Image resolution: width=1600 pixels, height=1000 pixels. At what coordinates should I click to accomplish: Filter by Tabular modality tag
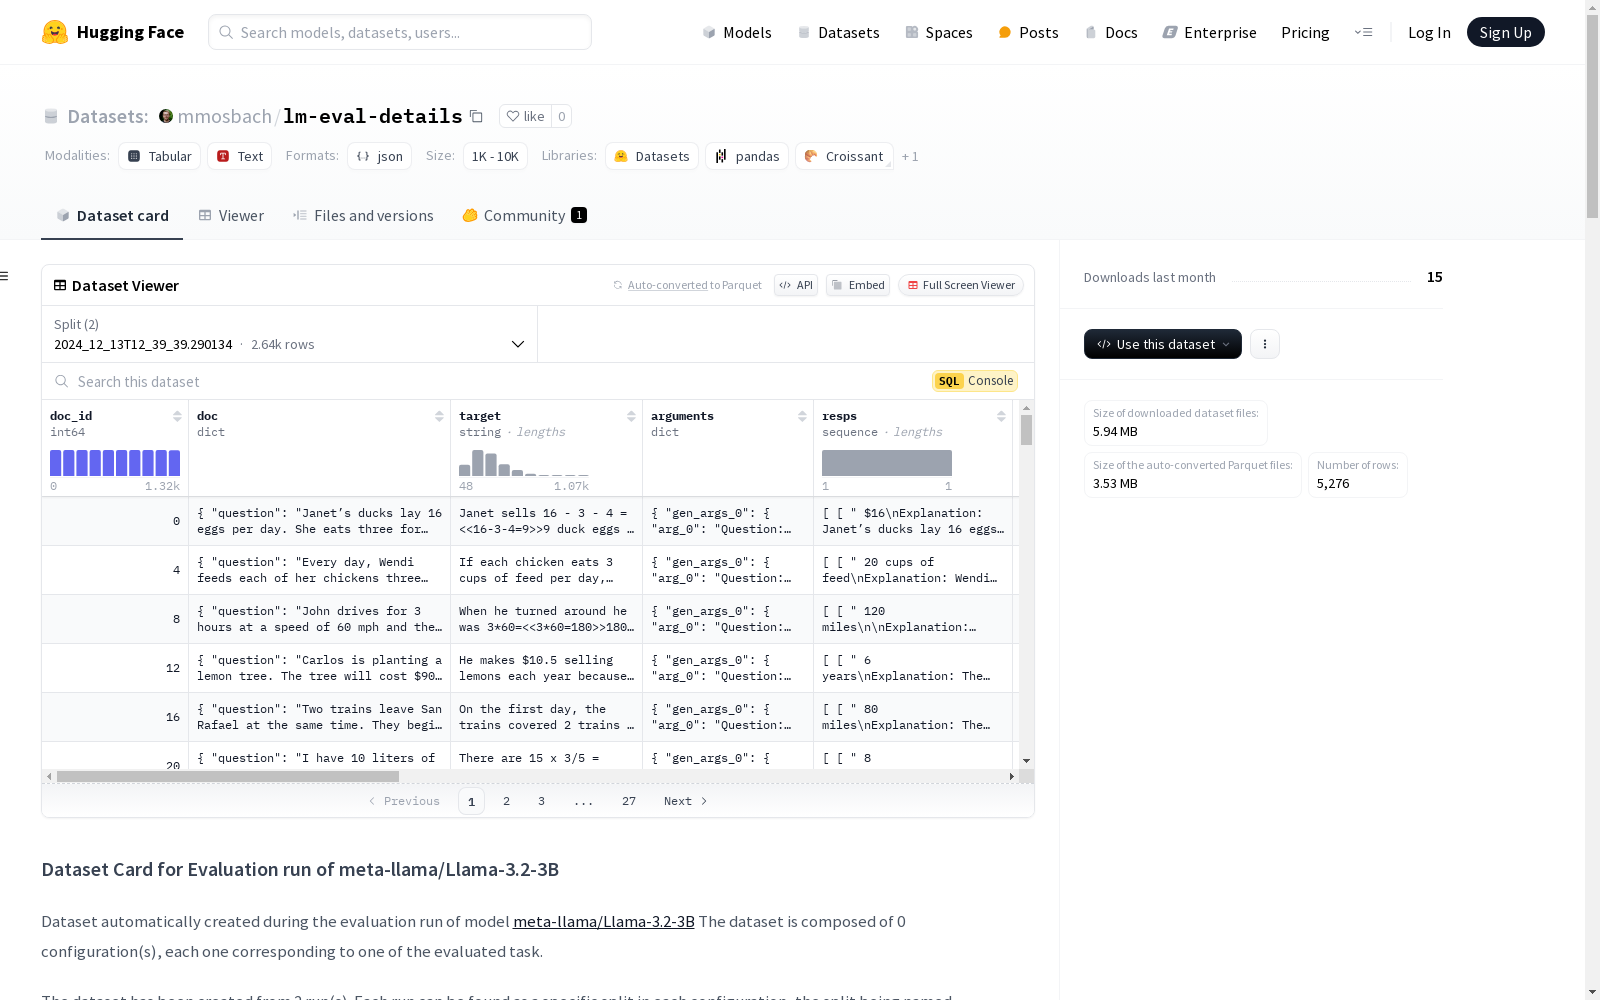(160, 156)
